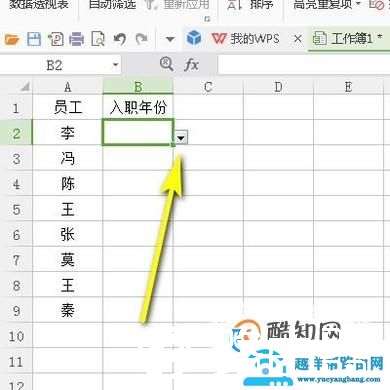Redo the last action

pyautogui.click(x=141, y=39)
